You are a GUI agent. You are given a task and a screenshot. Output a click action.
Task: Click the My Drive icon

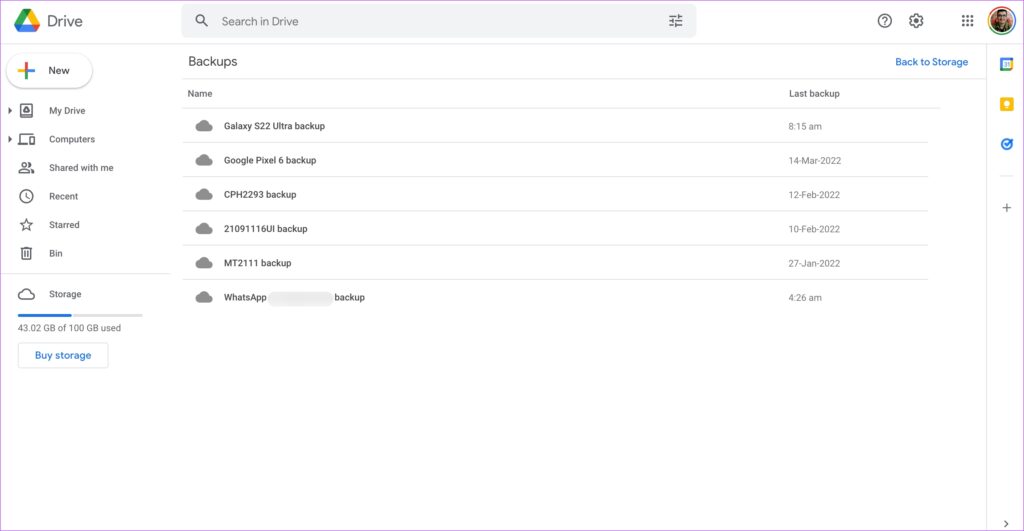coord(26,110)
